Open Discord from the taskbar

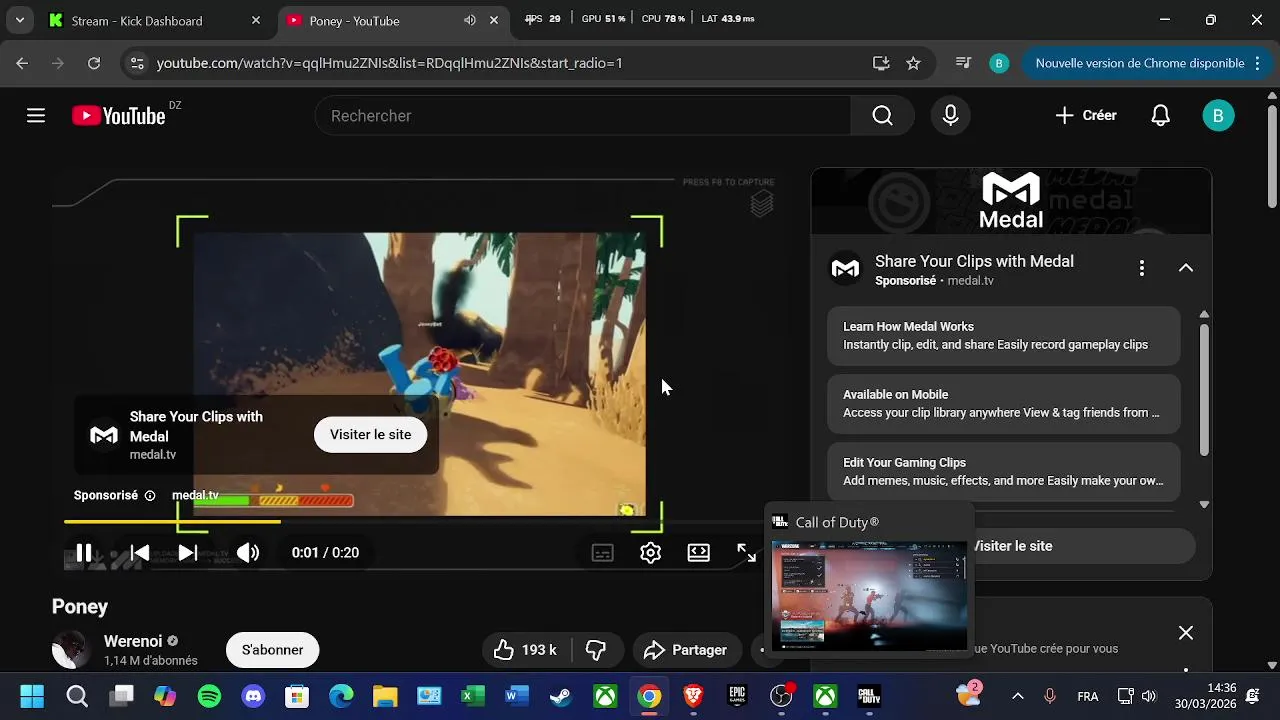tap(253, 696)
